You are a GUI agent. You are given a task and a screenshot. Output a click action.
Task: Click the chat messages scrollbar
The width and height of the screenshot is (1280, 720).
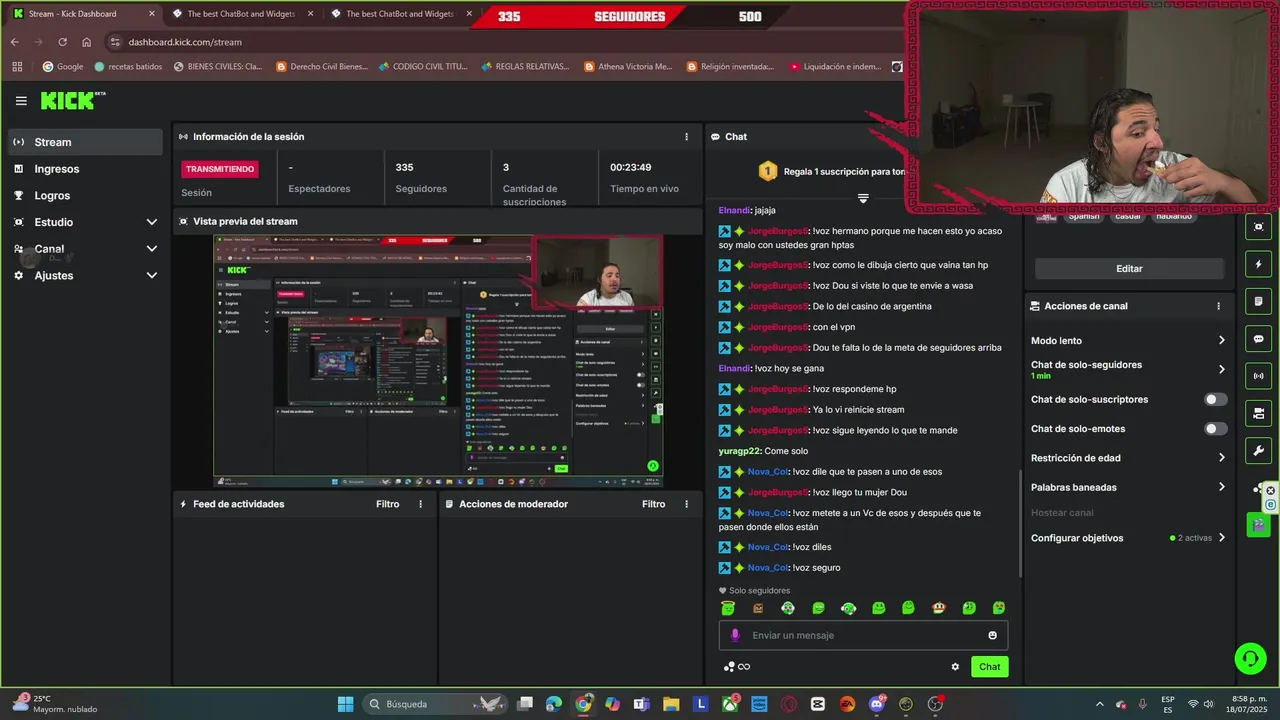1019,522
